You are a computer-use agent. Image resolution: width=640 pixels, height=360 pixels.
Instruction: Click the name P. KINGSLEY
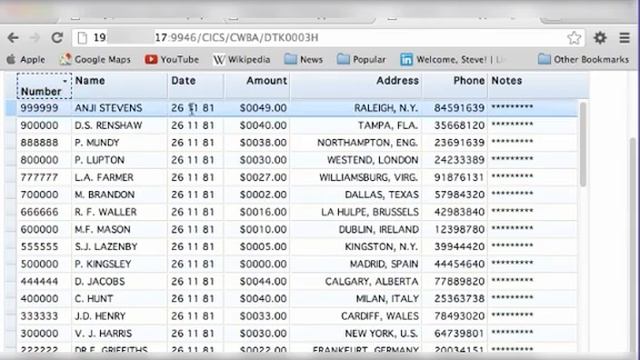(x=103, y=264)
